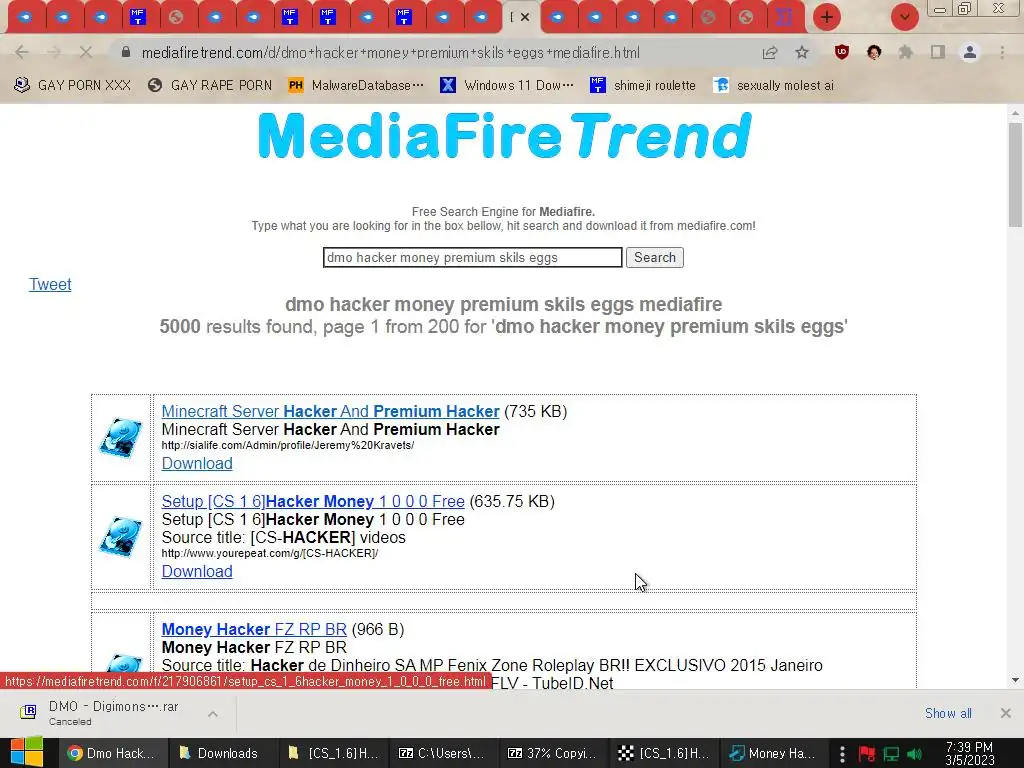
Task: Click disk icon beside Minecraft Server Hacker
Action: click(121, 438)
